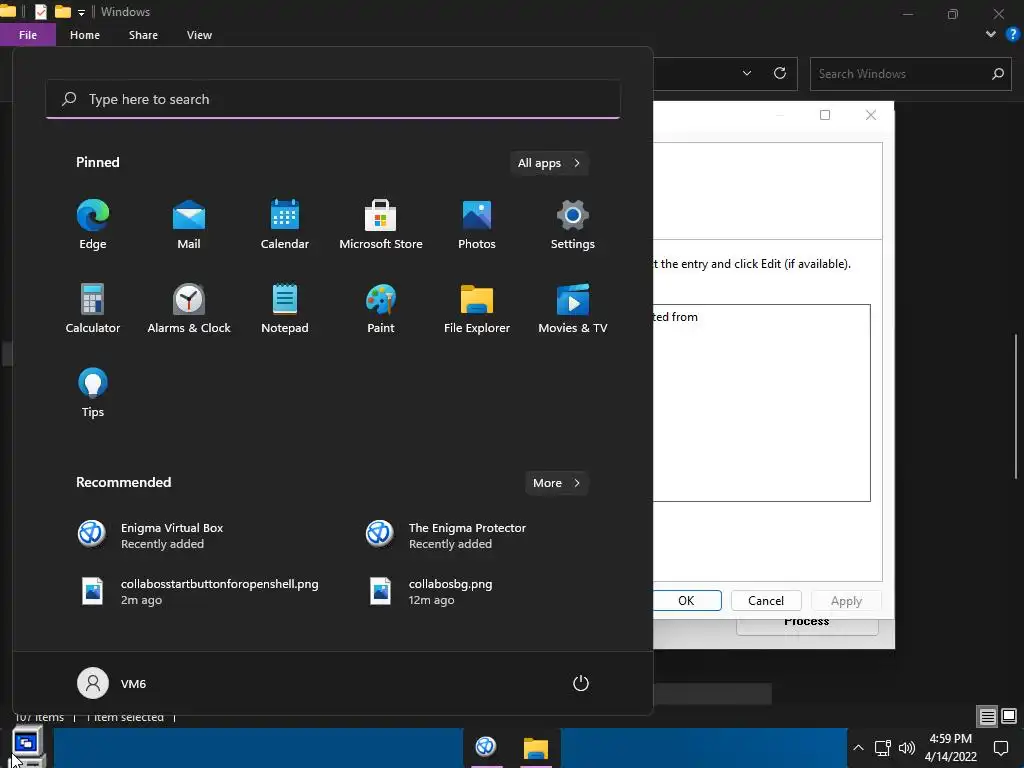This screenshot has width=1024, height=768.
Task: Click the power button in Start menu
Action: [581, 683]
